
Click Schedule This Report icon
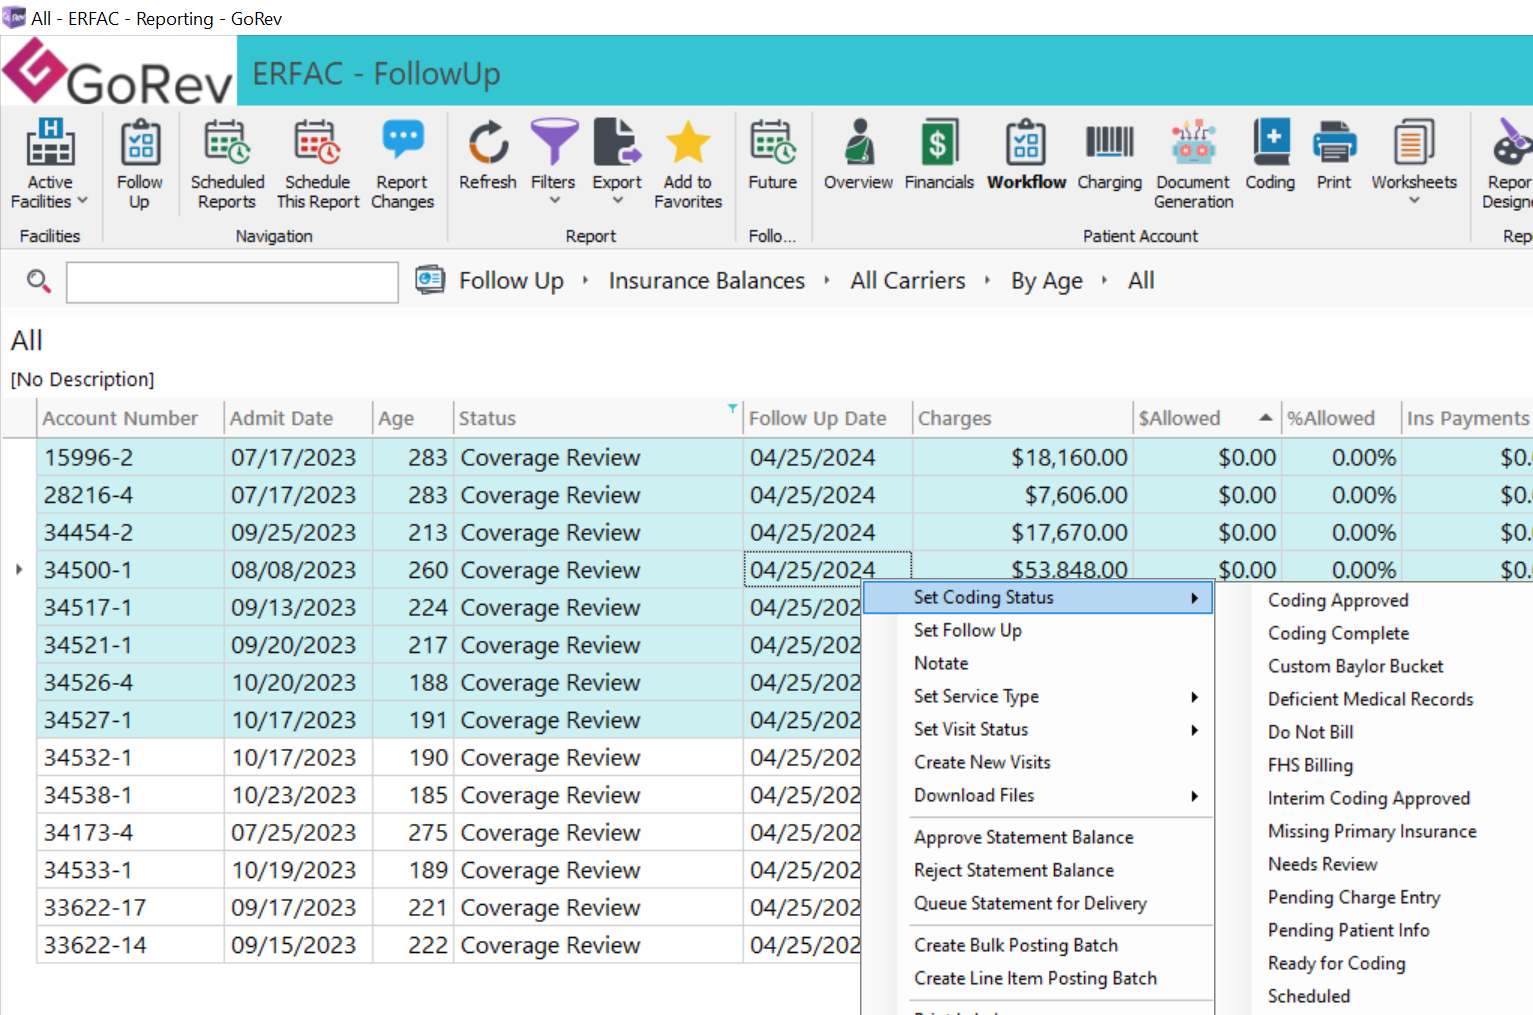317,142
